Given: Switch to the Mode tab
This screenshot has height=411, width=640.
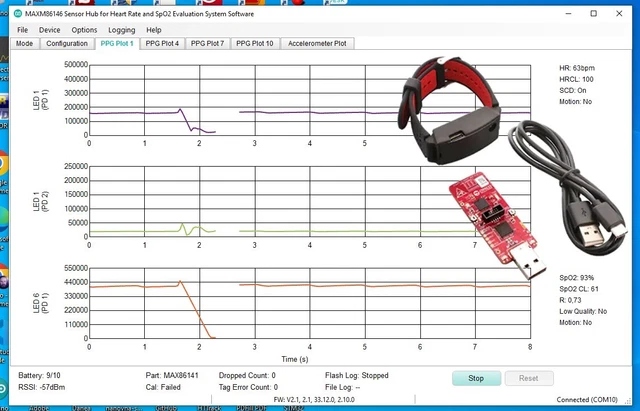Looking at the screenshot, I should (24, 44).
